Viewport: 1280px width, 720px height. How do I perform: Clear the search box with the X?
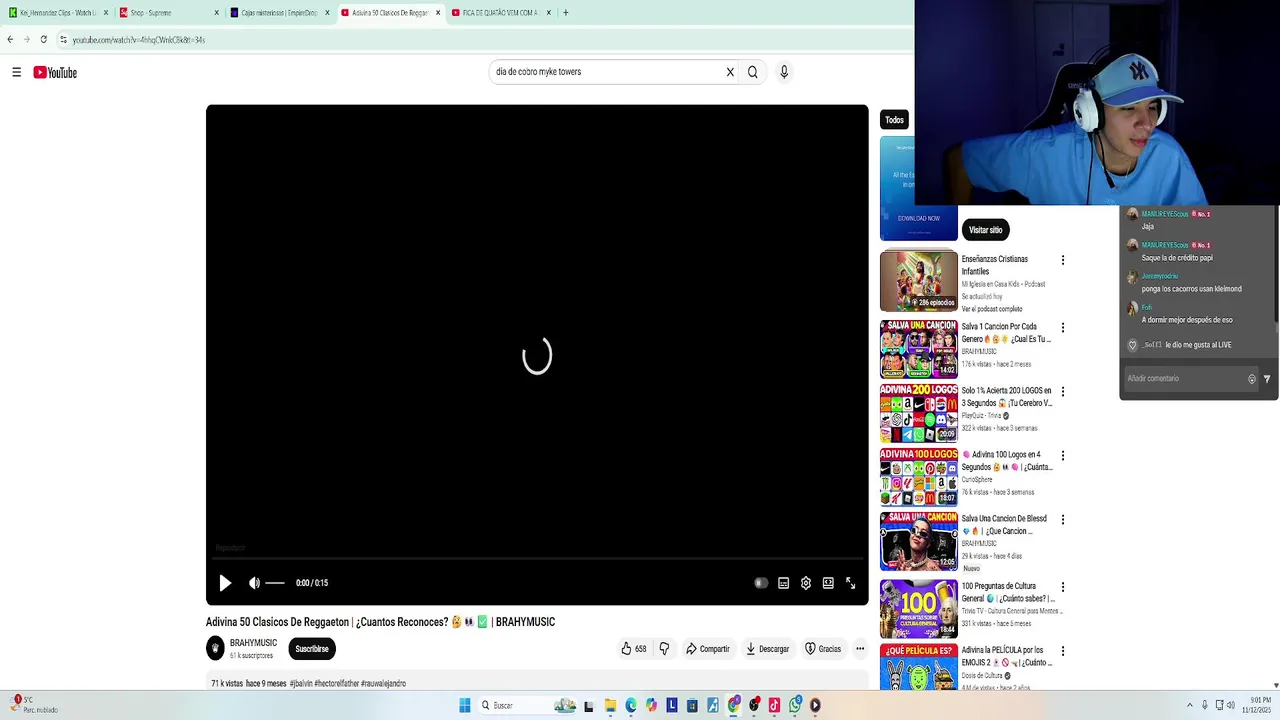tap(730, 72)
